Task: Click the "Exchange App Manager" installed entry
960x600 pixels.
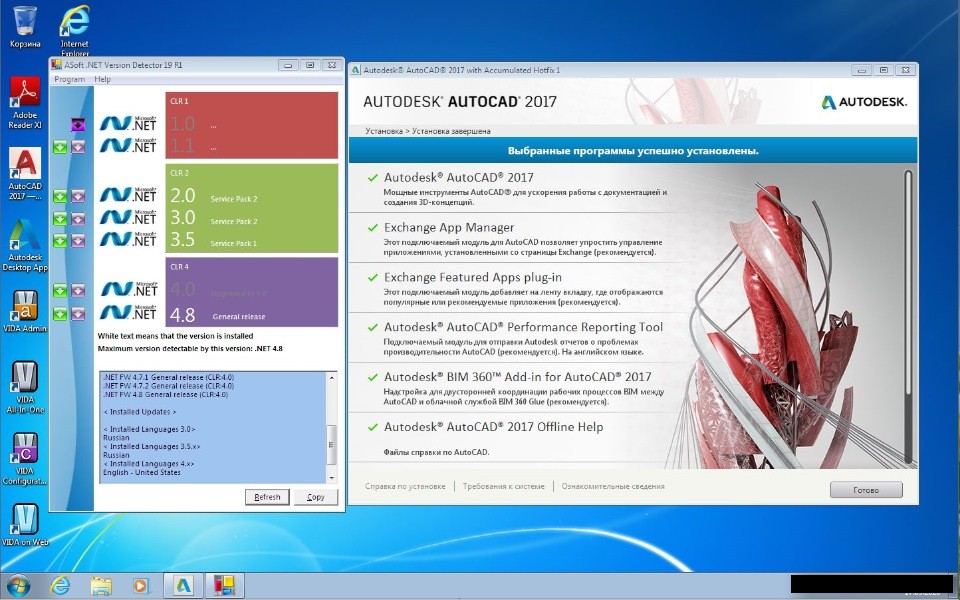Action: [x=449, y=227]
